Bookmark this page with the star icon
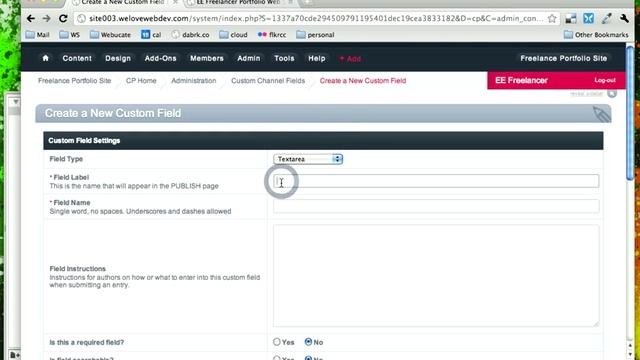640x360 pixels. (552, 18)
